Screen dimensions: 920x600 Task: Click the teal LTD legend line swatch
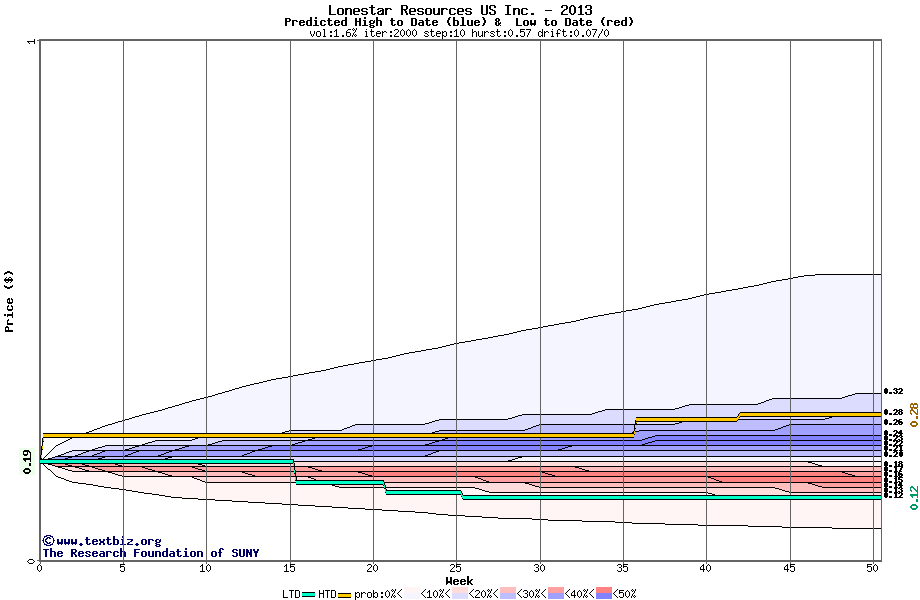pyautogui.click(x=309, y=594)
